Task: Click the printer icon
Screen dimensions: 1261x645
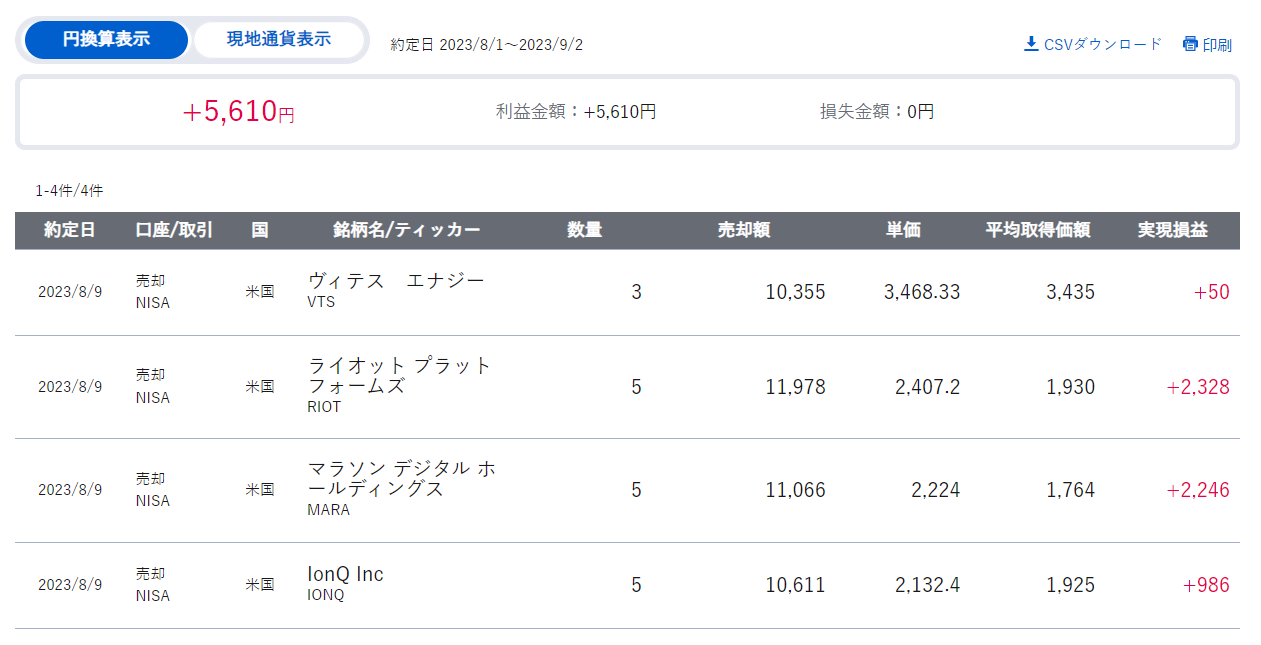Action: pyautogui.click(x=1190, y=44)
